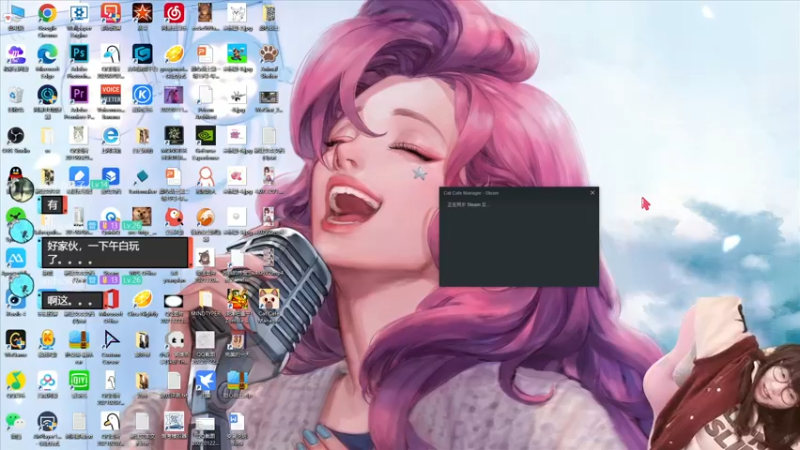Open the NVIDIA GeForce Experience icon
The height and width of the screenshot is (450, 800).
205,136
